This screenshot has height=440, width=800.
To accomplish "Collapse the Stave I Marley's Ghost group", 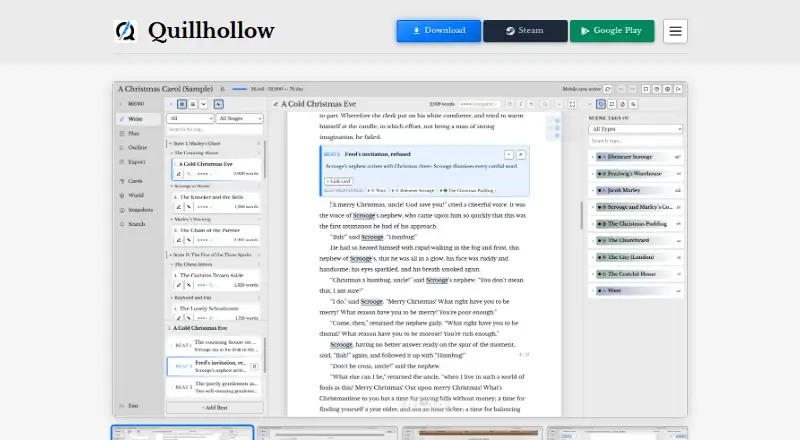I will 170,143.
